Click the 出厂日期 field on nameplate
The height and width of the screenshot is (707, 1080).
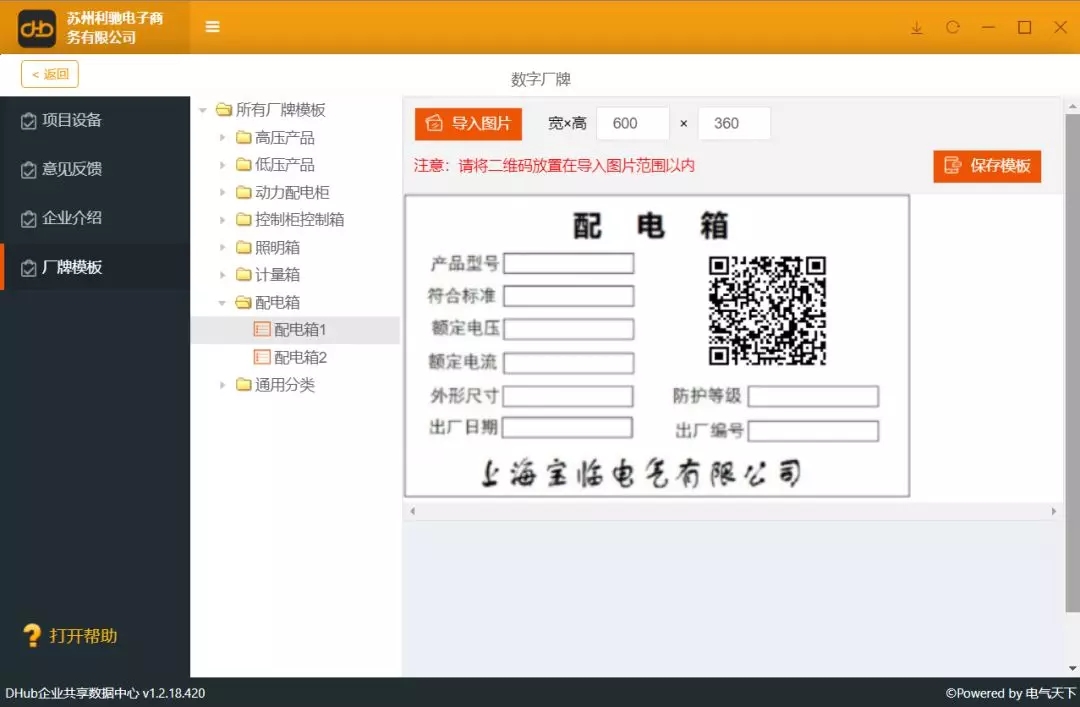click(x=568, y=427)
